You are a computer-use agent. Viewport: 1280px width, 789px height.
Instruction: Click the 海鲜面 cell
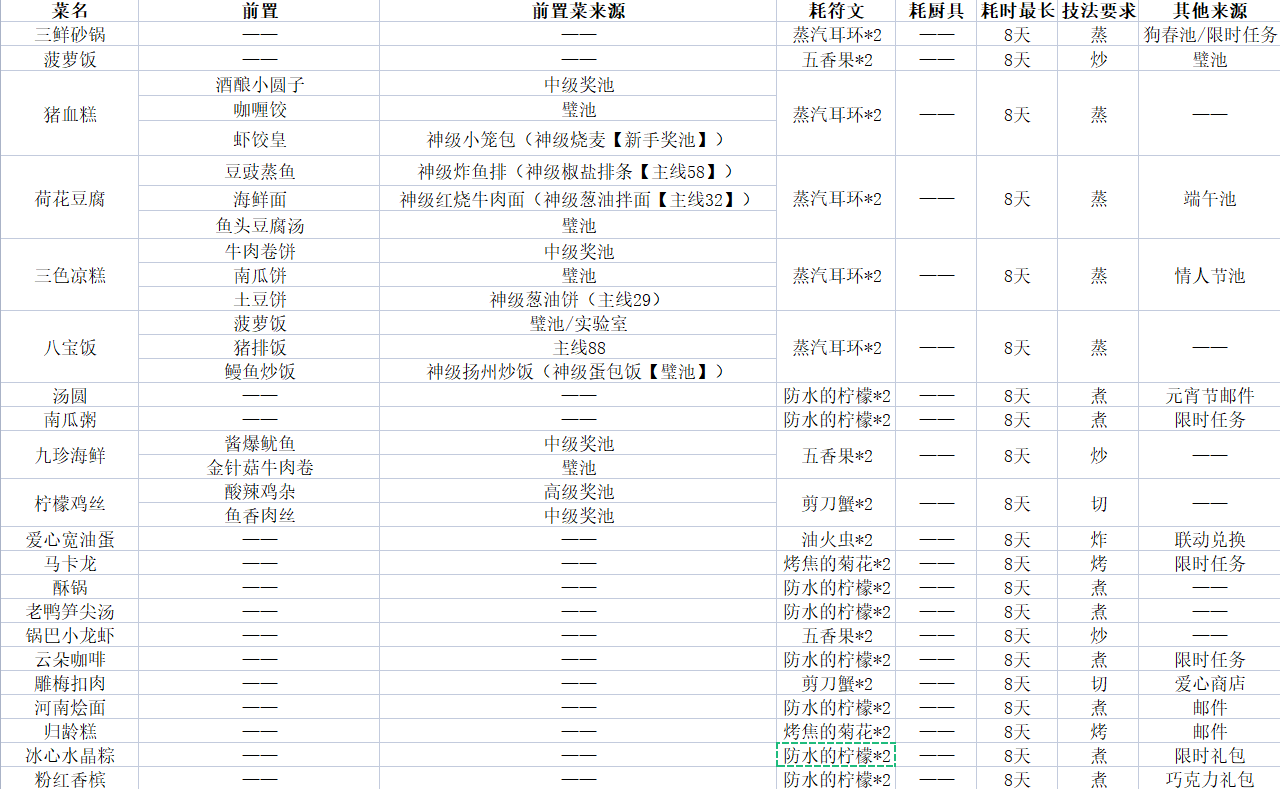(260, 199)
